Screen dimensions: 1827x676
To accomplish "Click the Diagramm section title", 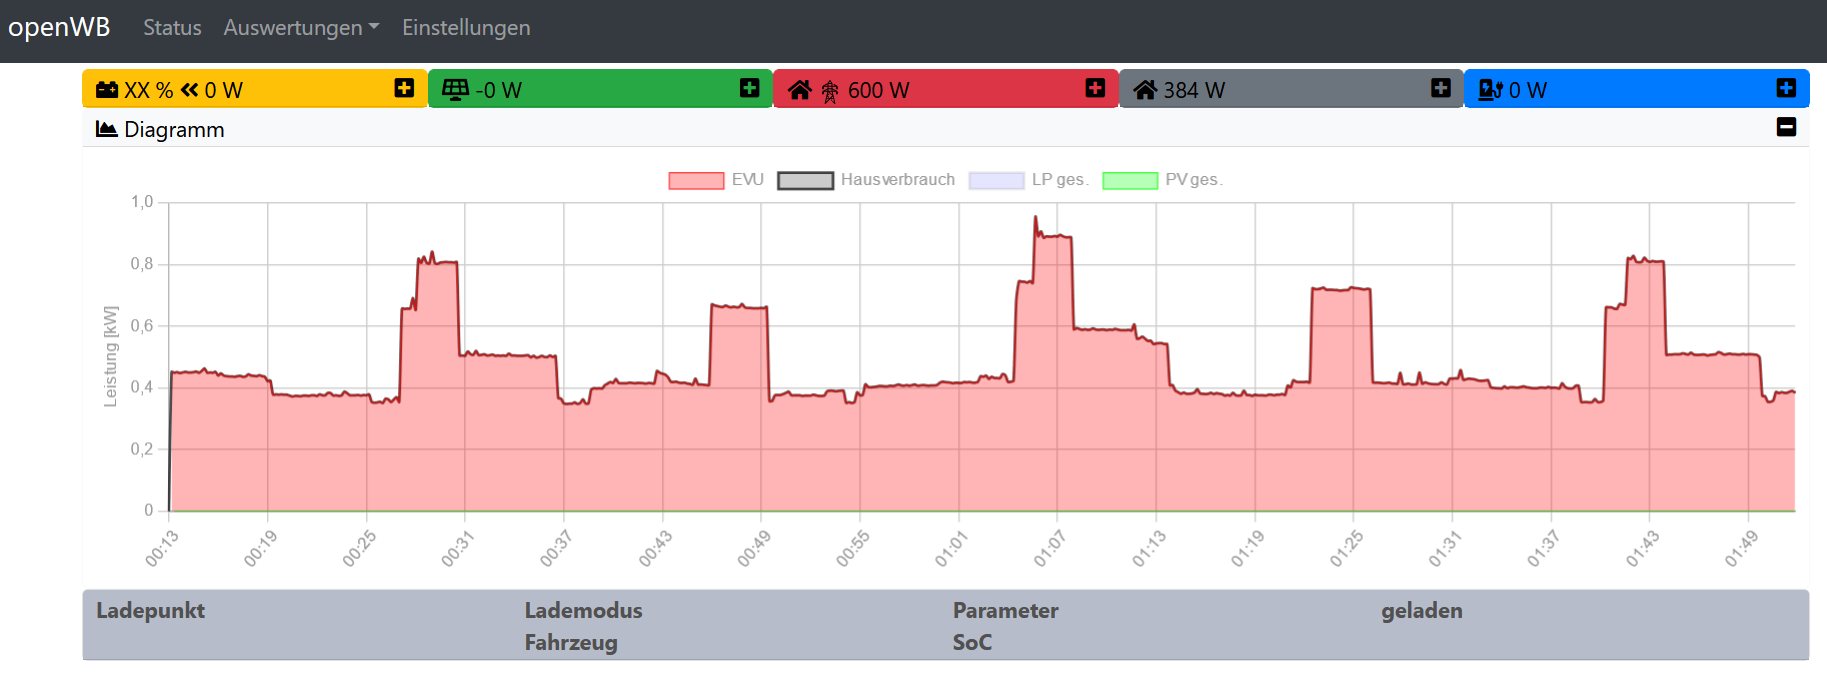I will click(174, 129).
